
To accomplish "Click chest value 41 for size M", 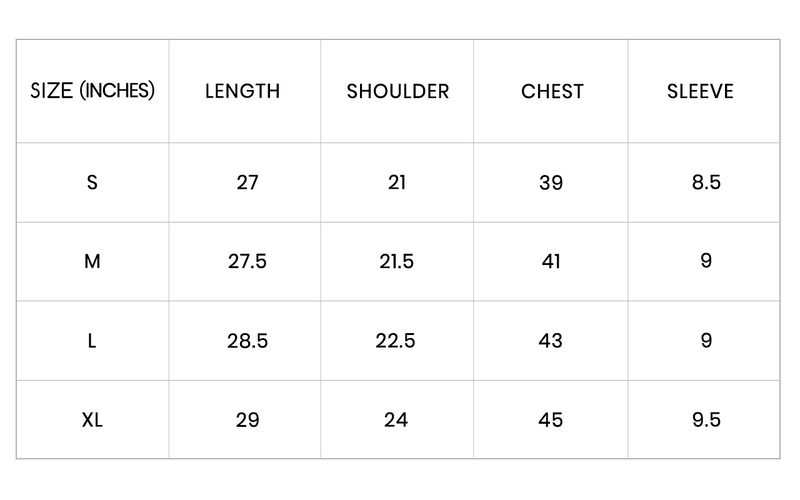I will coord(551,262).
